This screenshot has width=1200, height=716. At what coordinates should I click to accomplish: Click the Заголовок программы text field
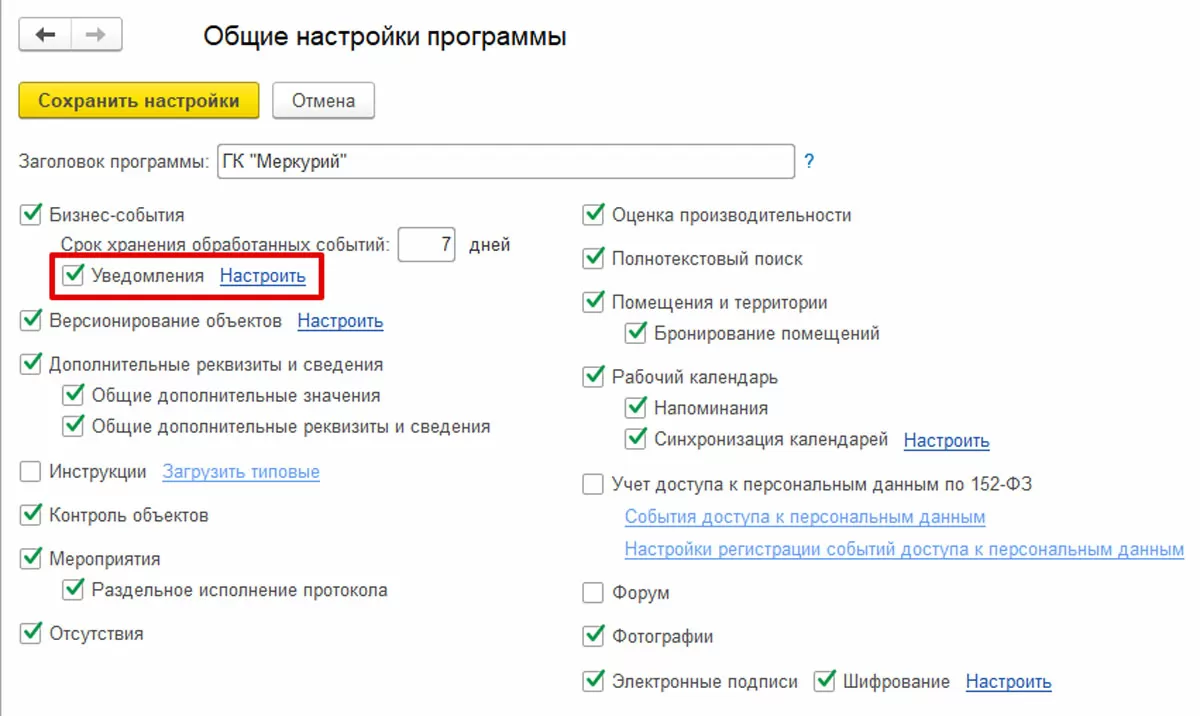point(505,161)
